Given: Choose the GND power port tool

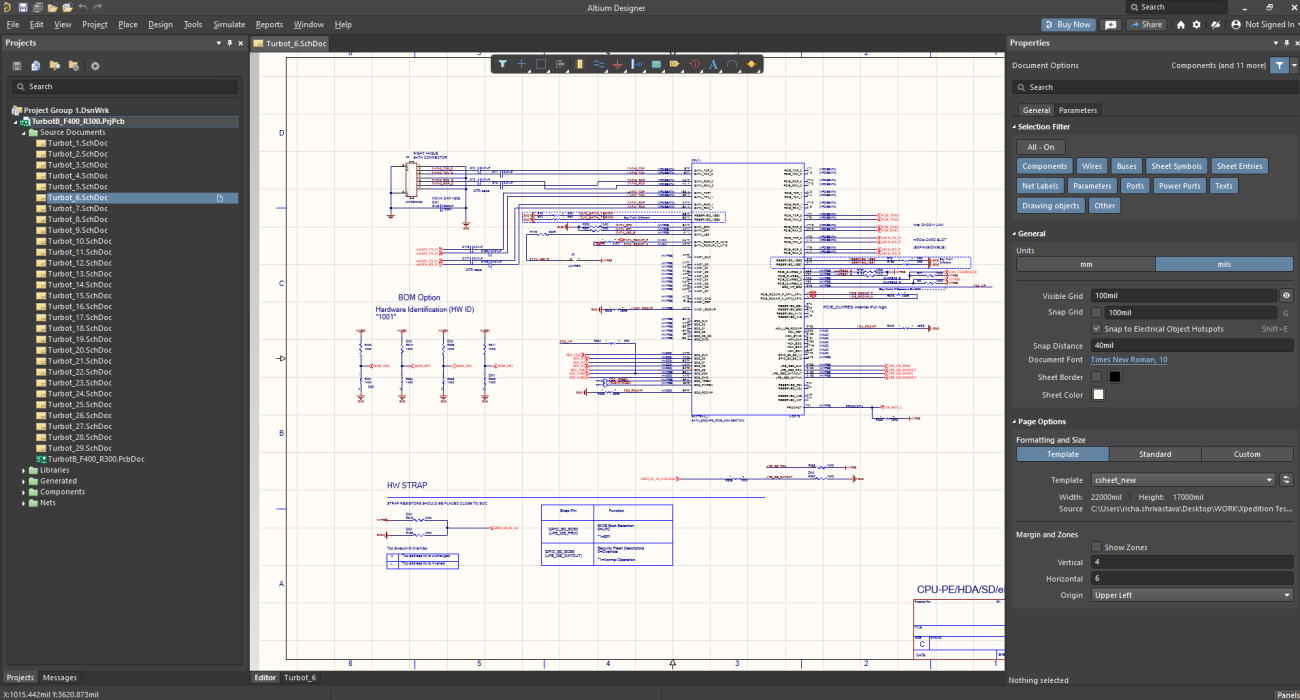Looking at the screenshot, I should [x=617, y=64].
